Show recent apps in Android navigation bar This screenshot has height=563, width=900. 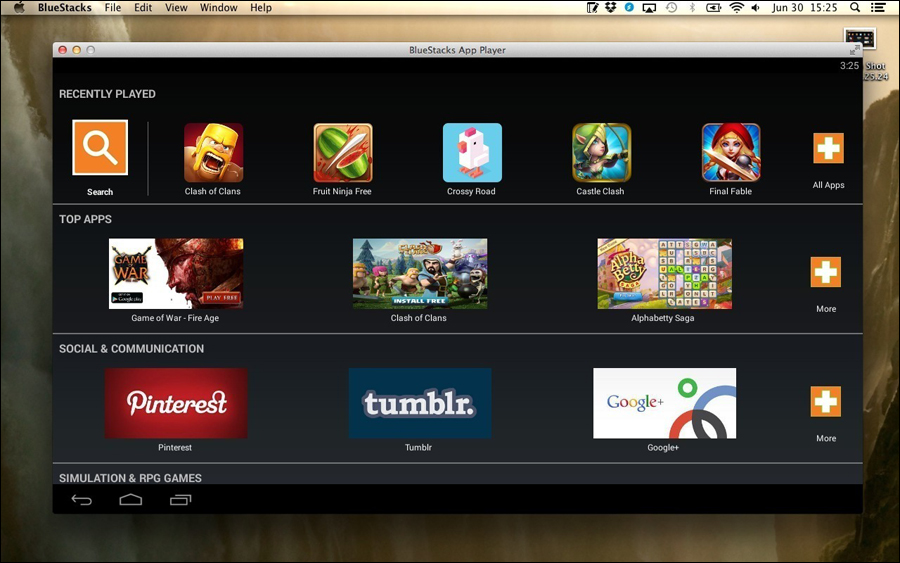pos(180,499)
